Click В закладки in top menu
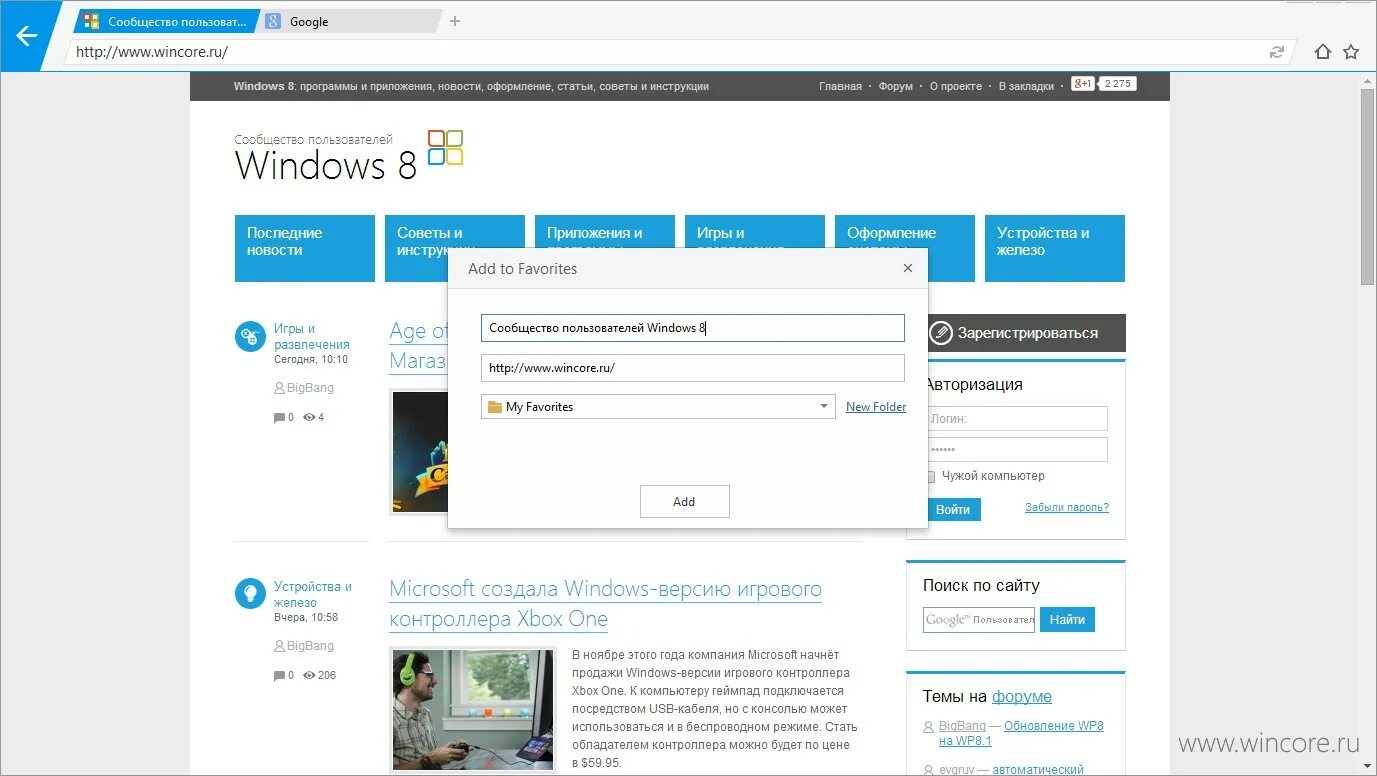Screen dimensions: 1377x776 [x=1026, y=86]
